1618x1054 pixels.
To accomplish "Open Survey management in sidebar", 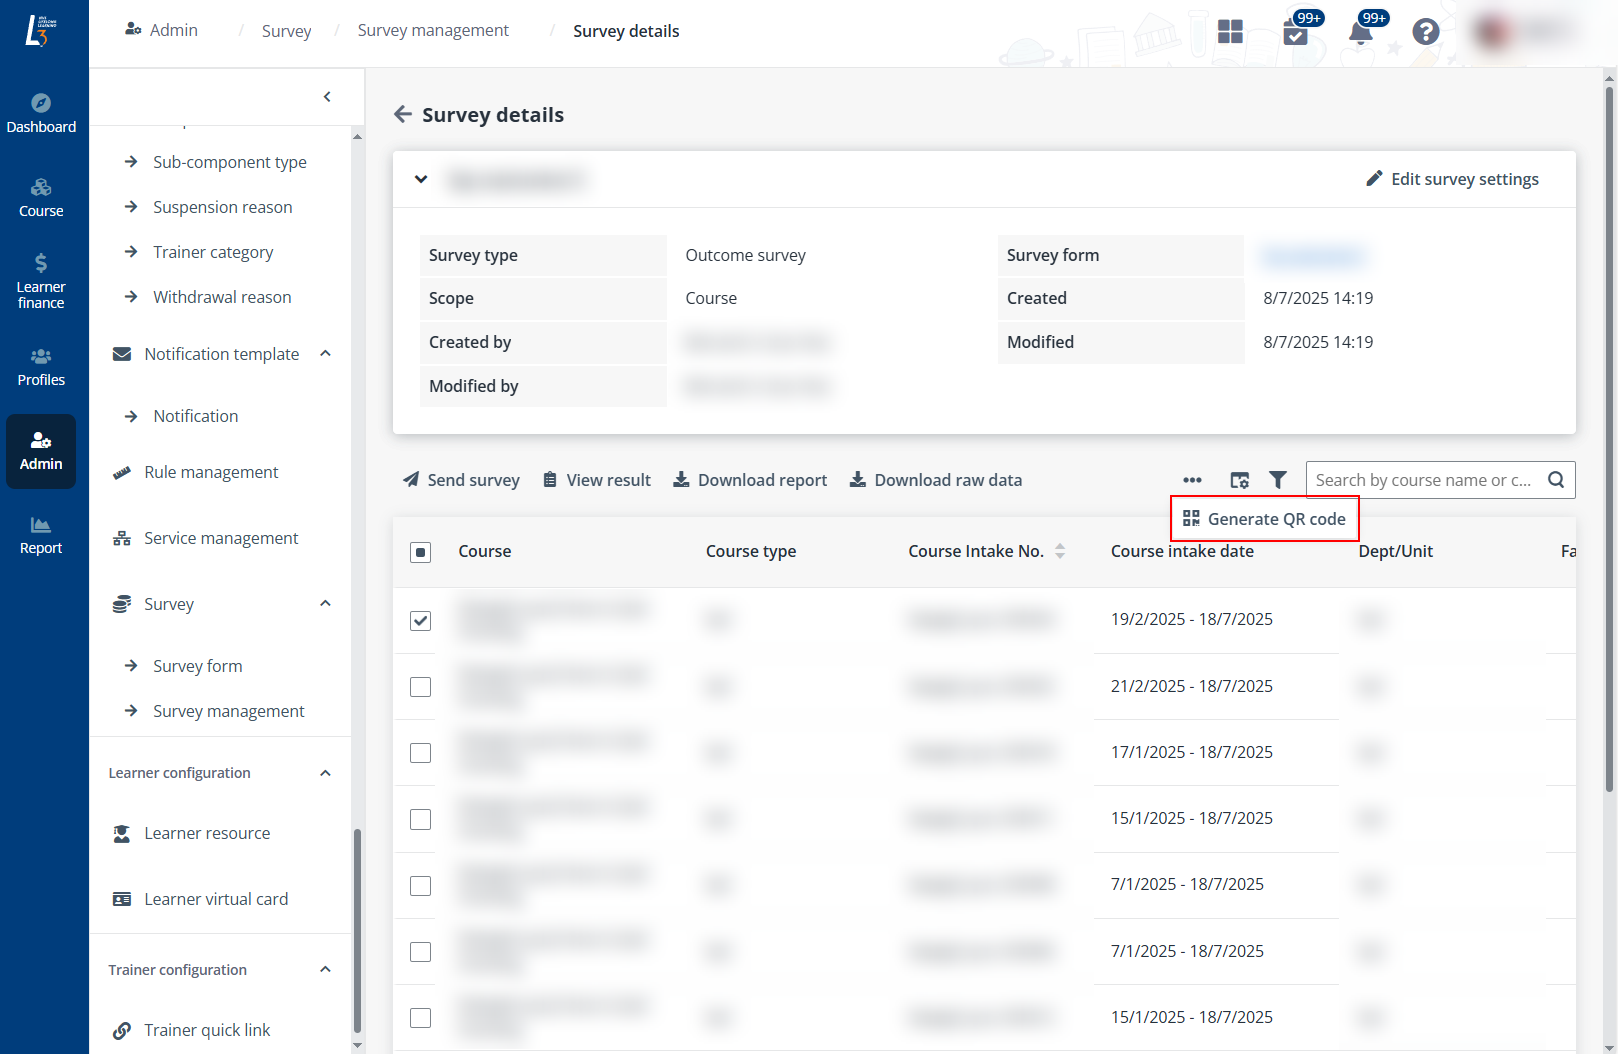I will 228,711.
